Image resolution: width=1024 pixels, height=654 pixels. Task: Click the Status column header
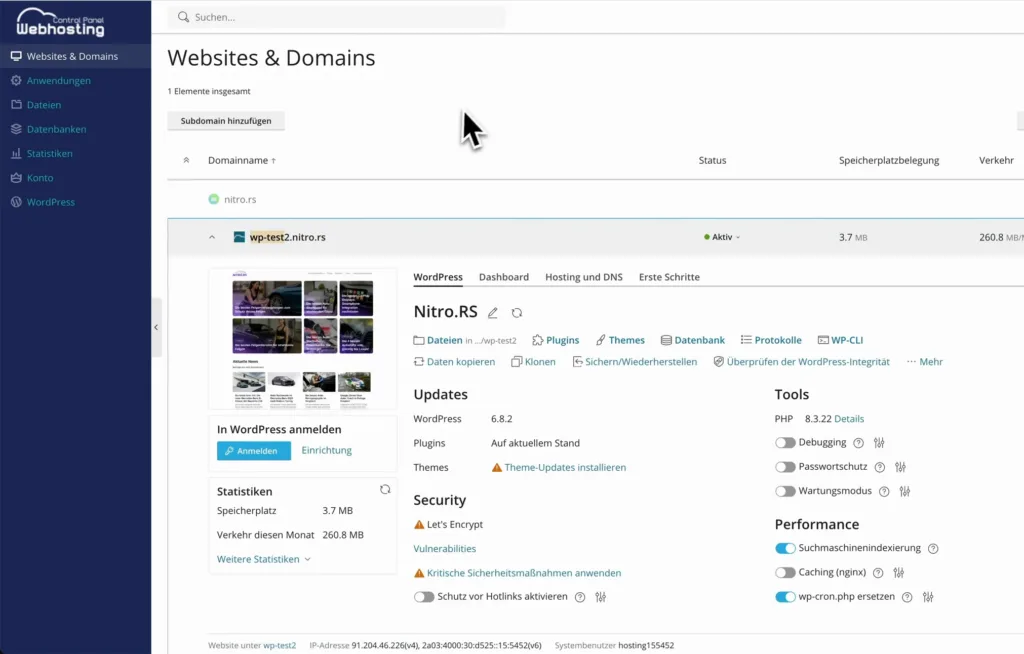(712, 160)
